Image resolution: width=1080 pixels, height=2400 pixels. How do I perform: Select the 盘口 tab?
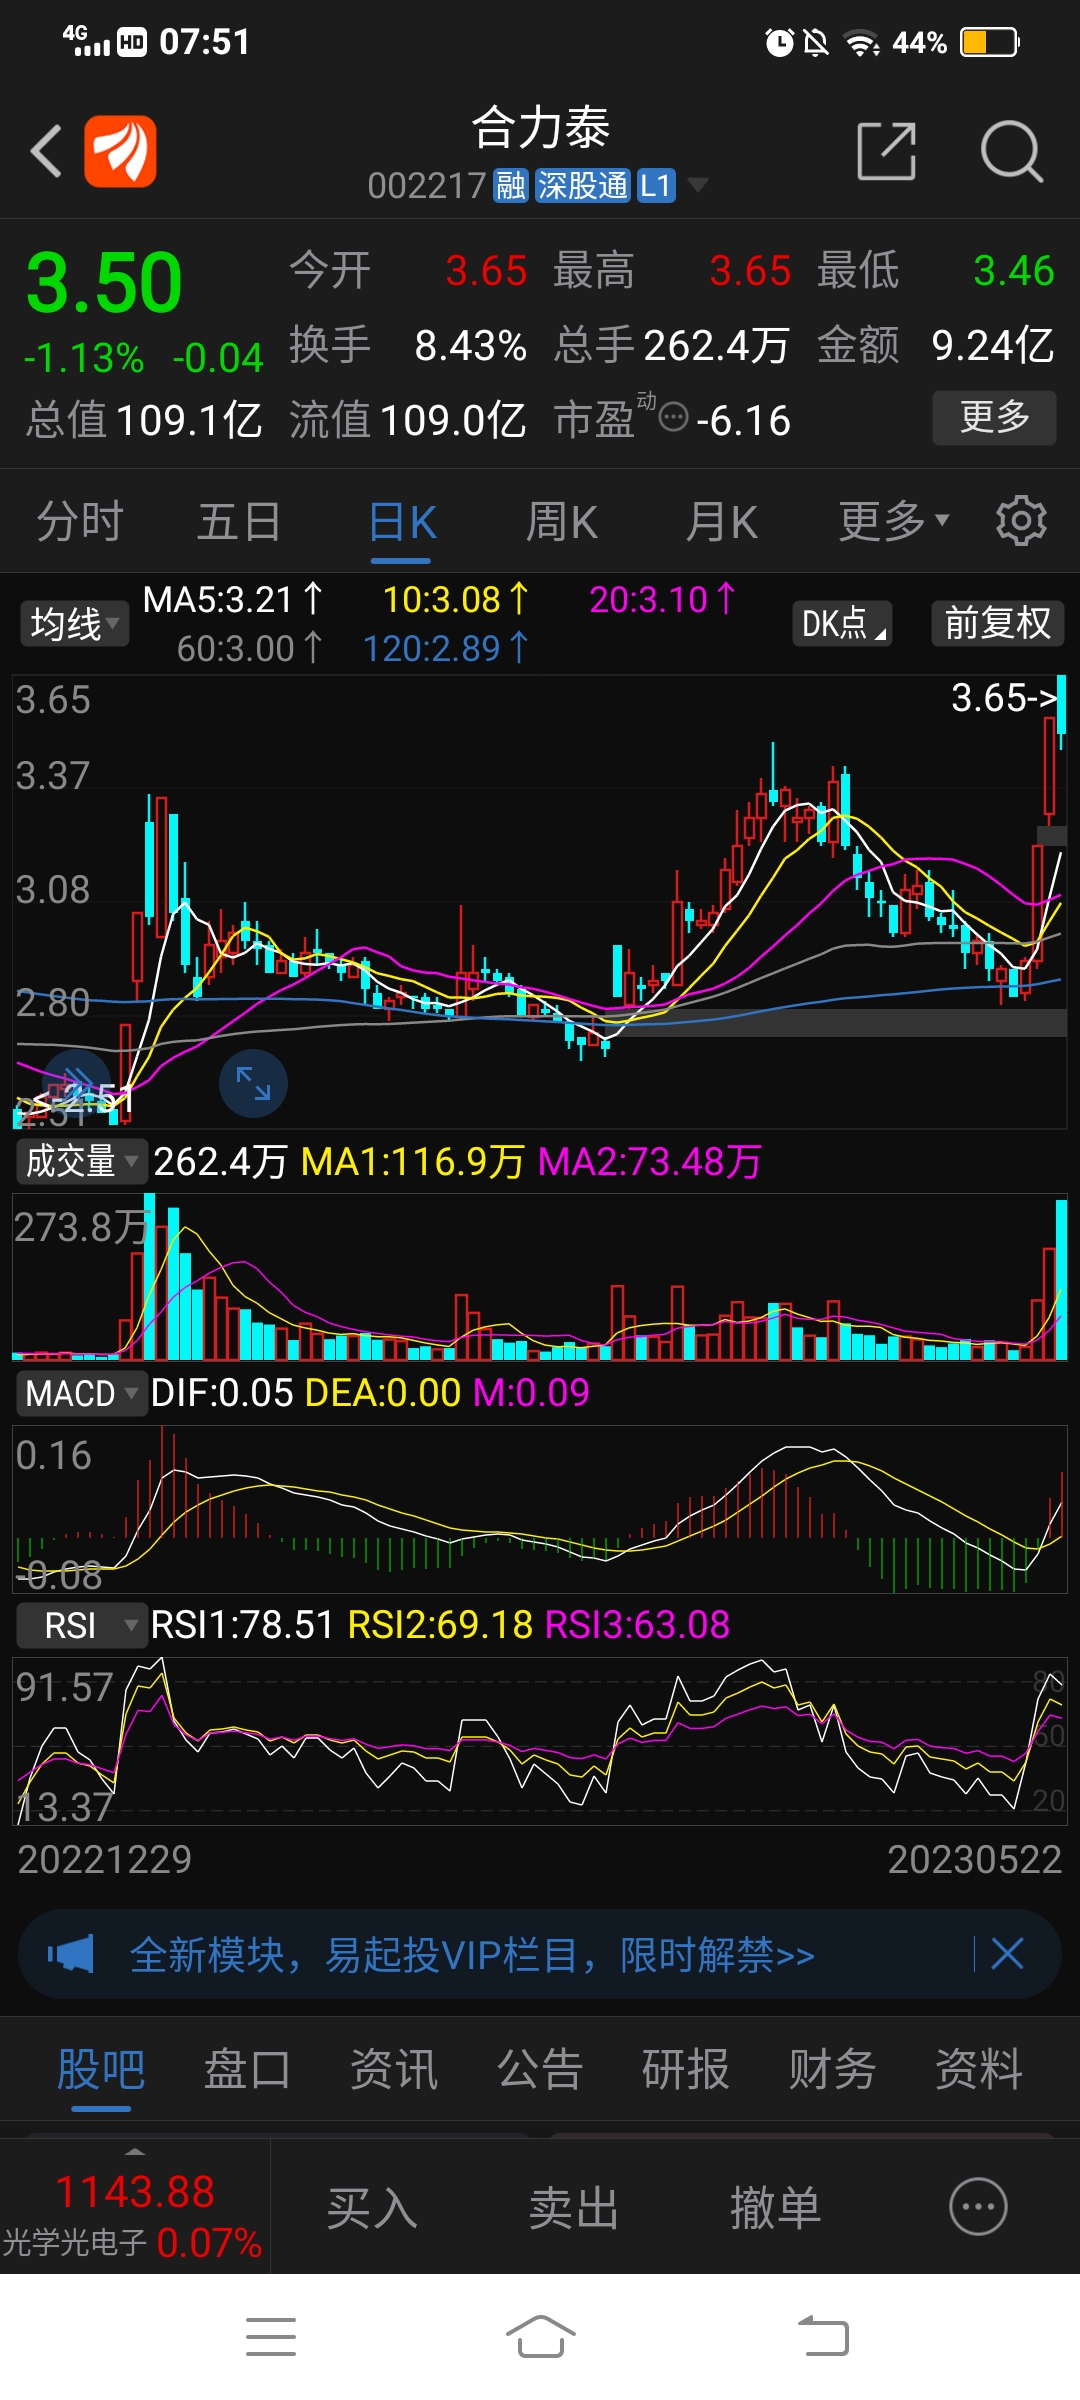coord(247,2069)
